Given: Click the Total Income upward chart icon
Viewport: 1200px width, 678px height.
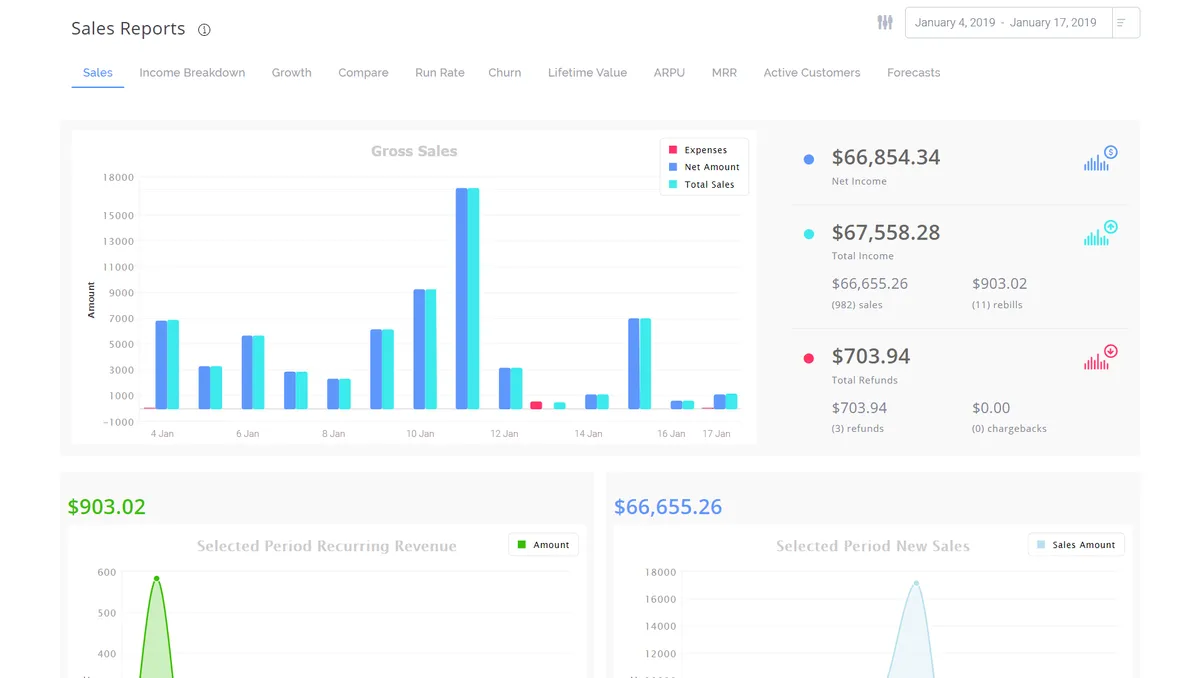Looking at the screenshot, I should pos(1100,234).
